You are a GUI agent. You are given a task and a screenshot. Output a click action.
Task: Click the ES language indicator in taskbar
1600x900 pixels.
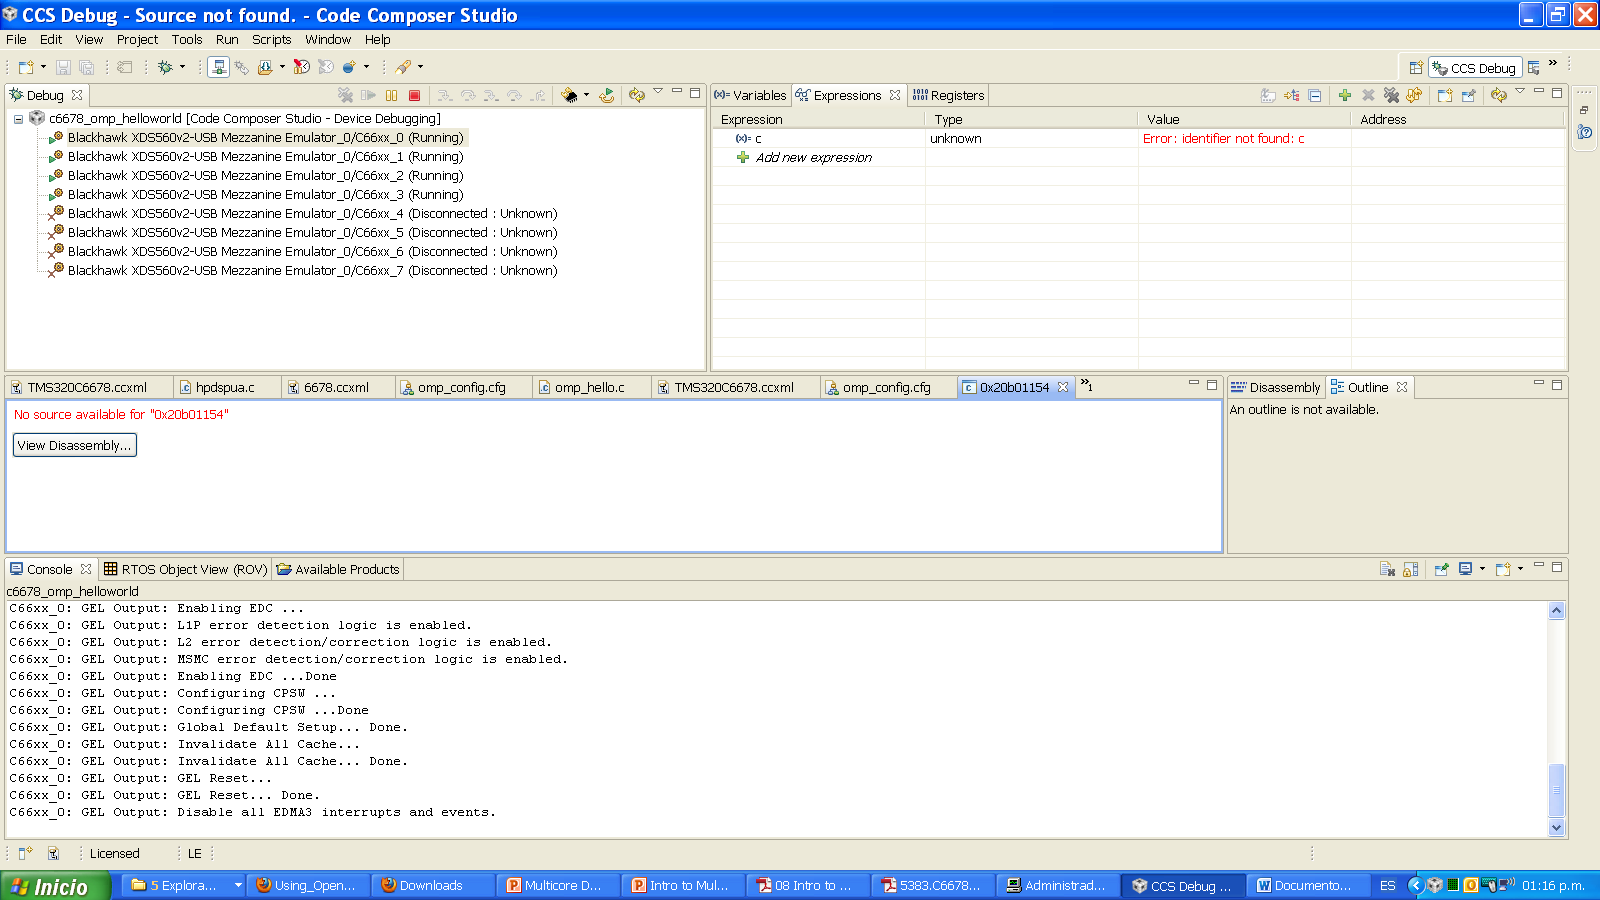(1387, 886)
